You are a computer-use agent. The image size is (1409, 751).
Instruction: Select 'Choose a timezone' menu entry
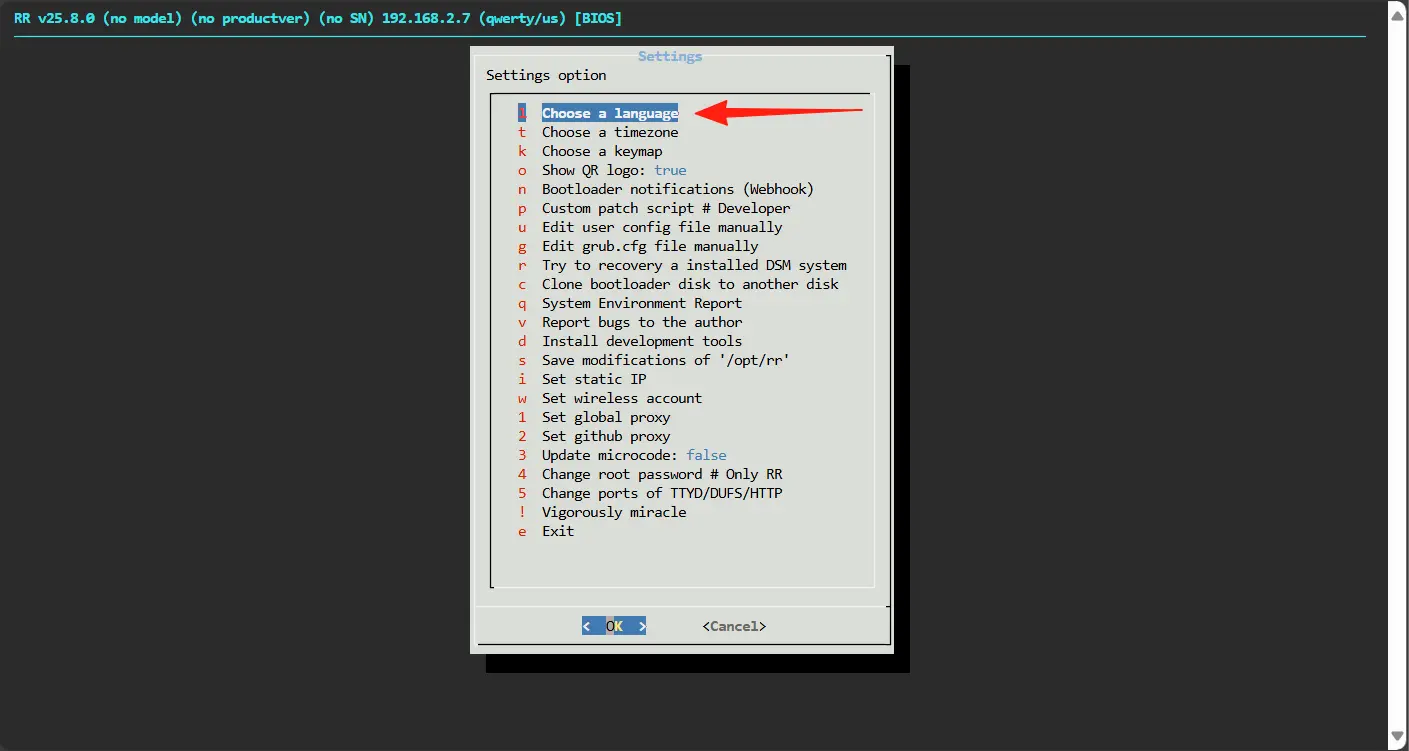[x=609, y=132]
